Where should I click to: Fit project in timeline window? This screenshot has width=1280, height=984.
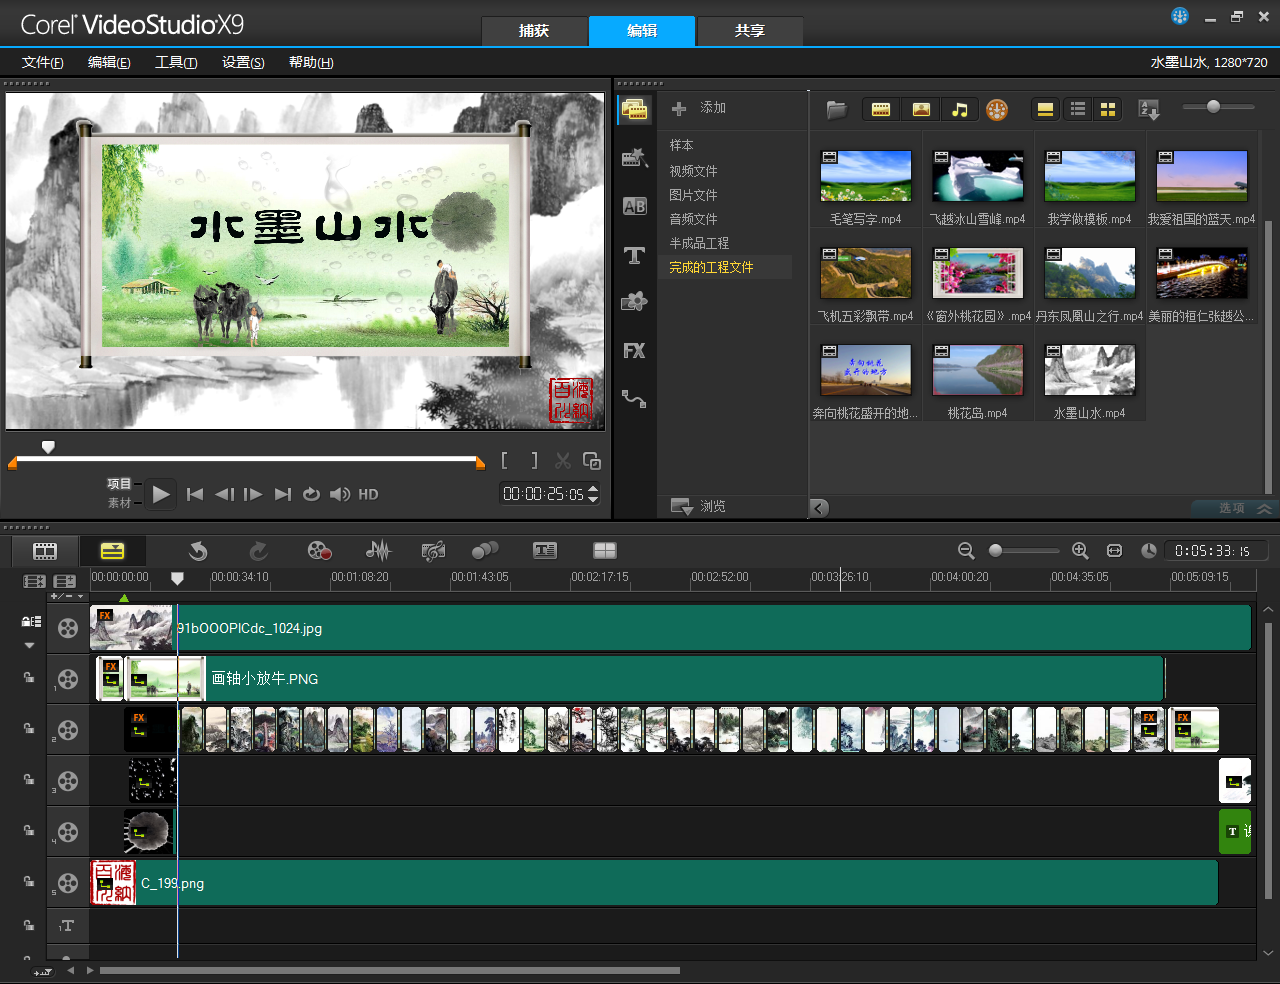click(x=1115, y=551)
